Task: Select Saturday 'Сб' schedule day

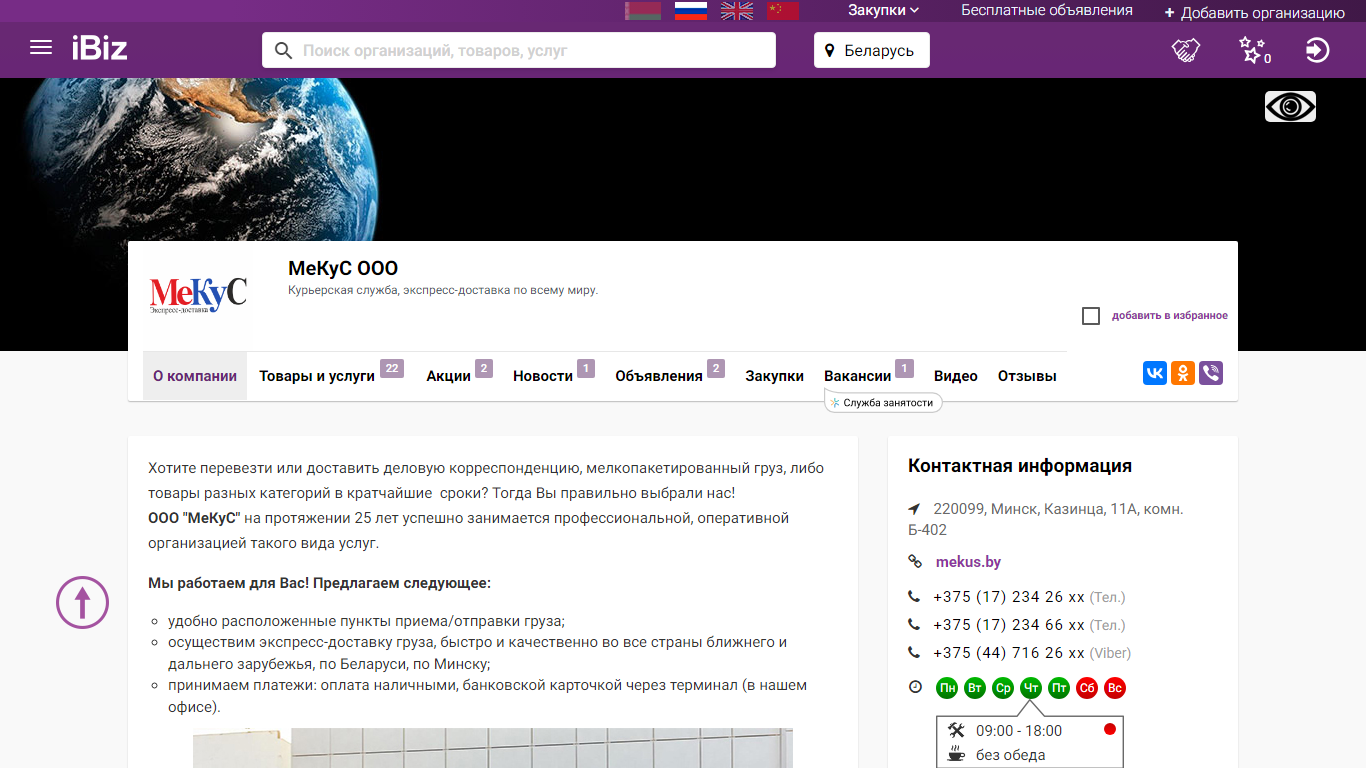Action: pyautogui.click(x=1087, y=688)
